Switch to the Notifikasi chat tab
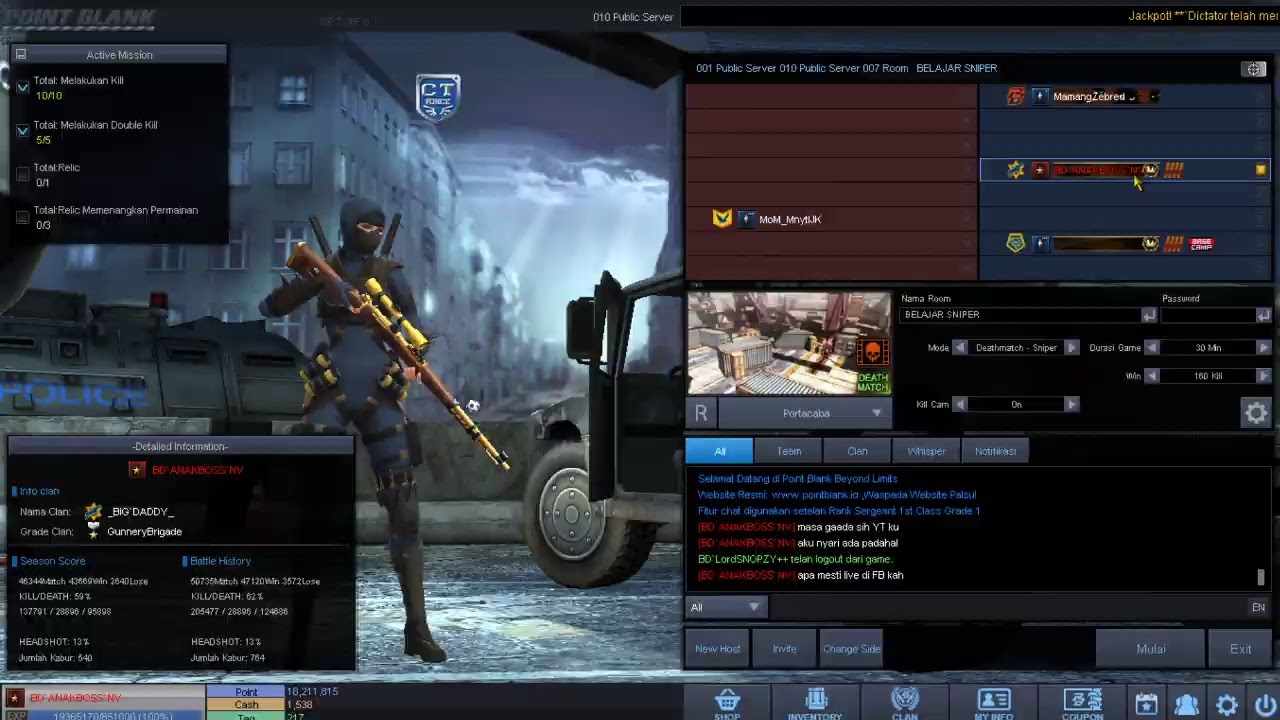Viewport: 1280px width, 720px height. click(995, 451)
